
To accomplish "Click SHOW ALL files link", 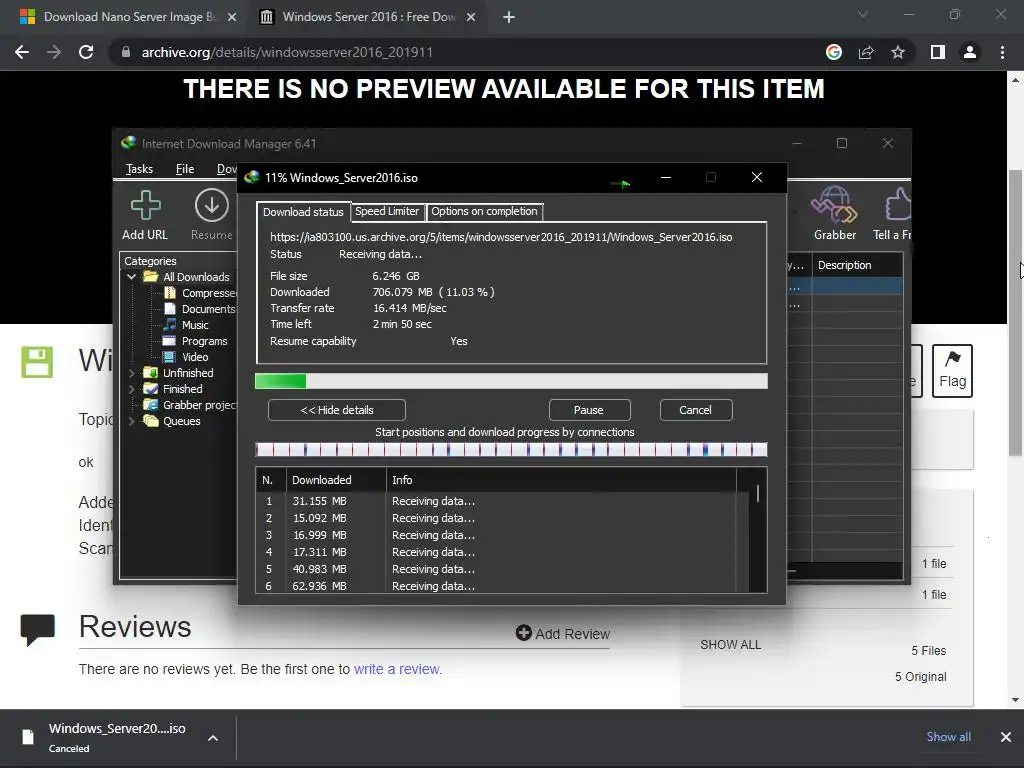I will click(x=731, y=645).
